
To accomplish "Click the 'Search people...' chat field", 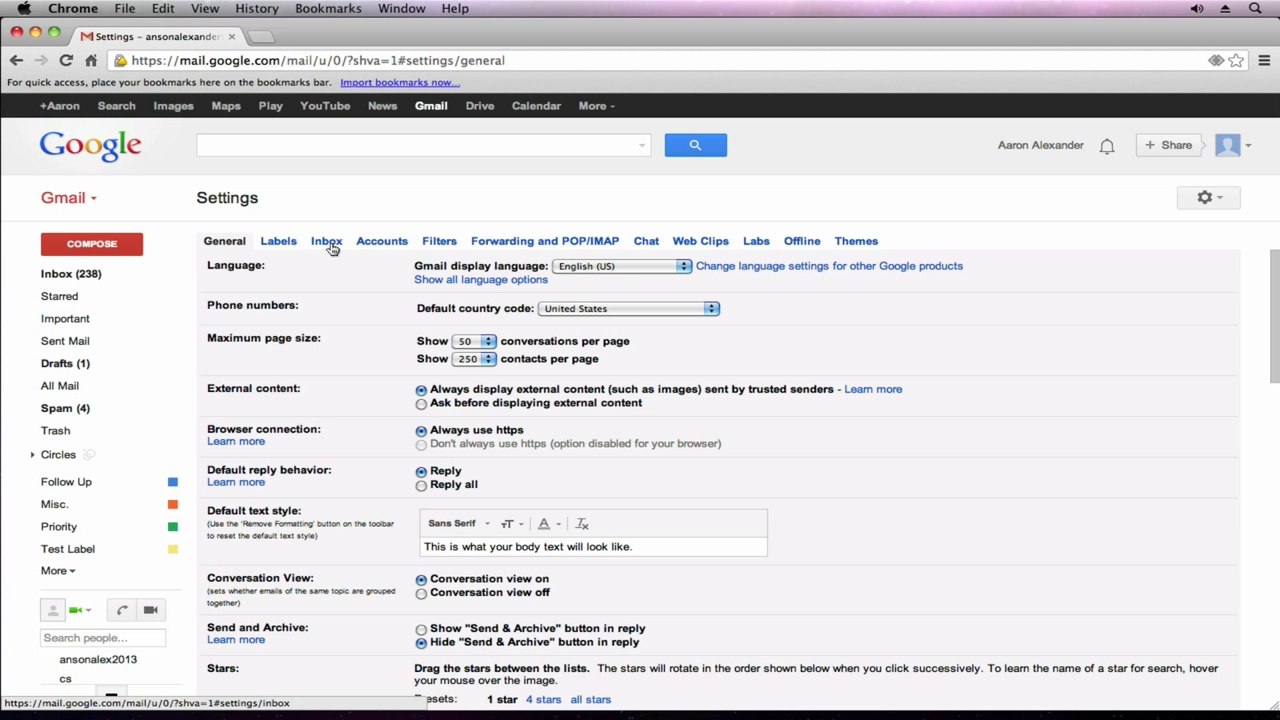I will point(102,638).
